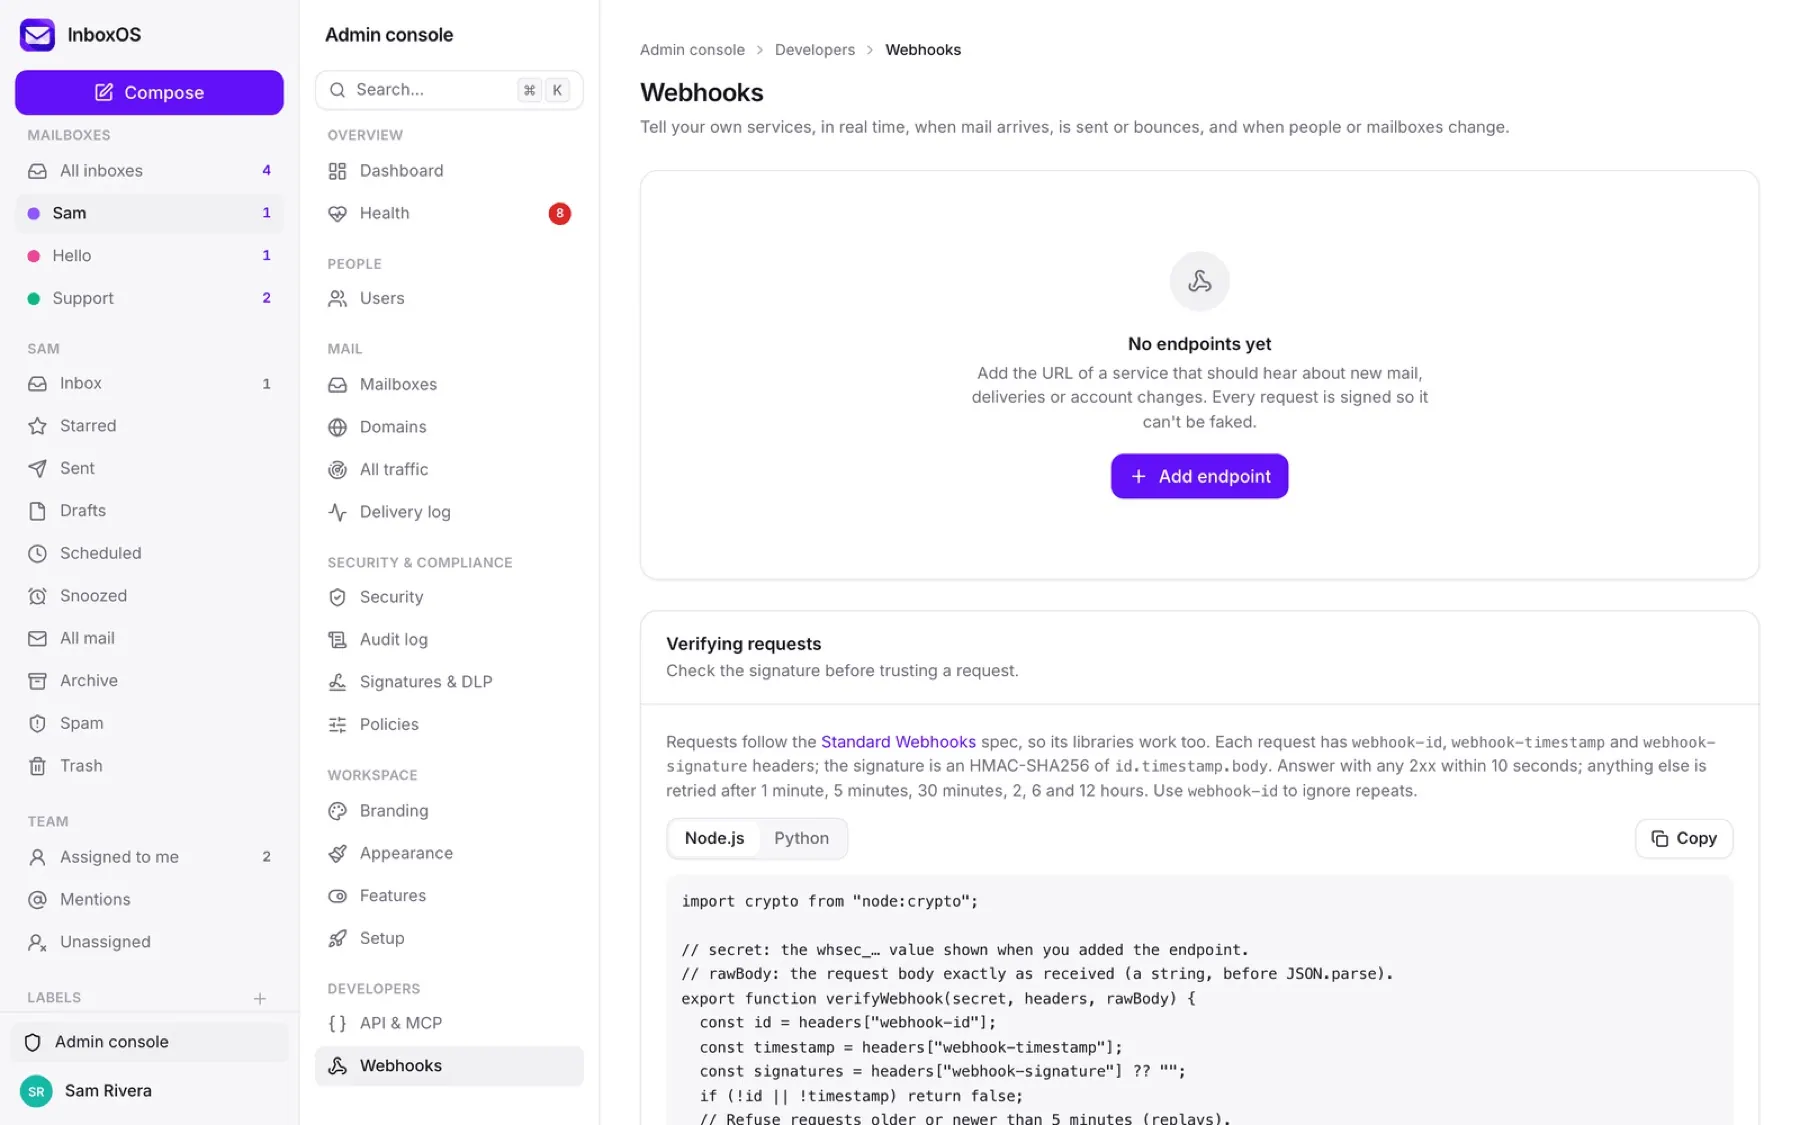Open the Drafts folder
1800x1125 pixels.
point(149,511)
